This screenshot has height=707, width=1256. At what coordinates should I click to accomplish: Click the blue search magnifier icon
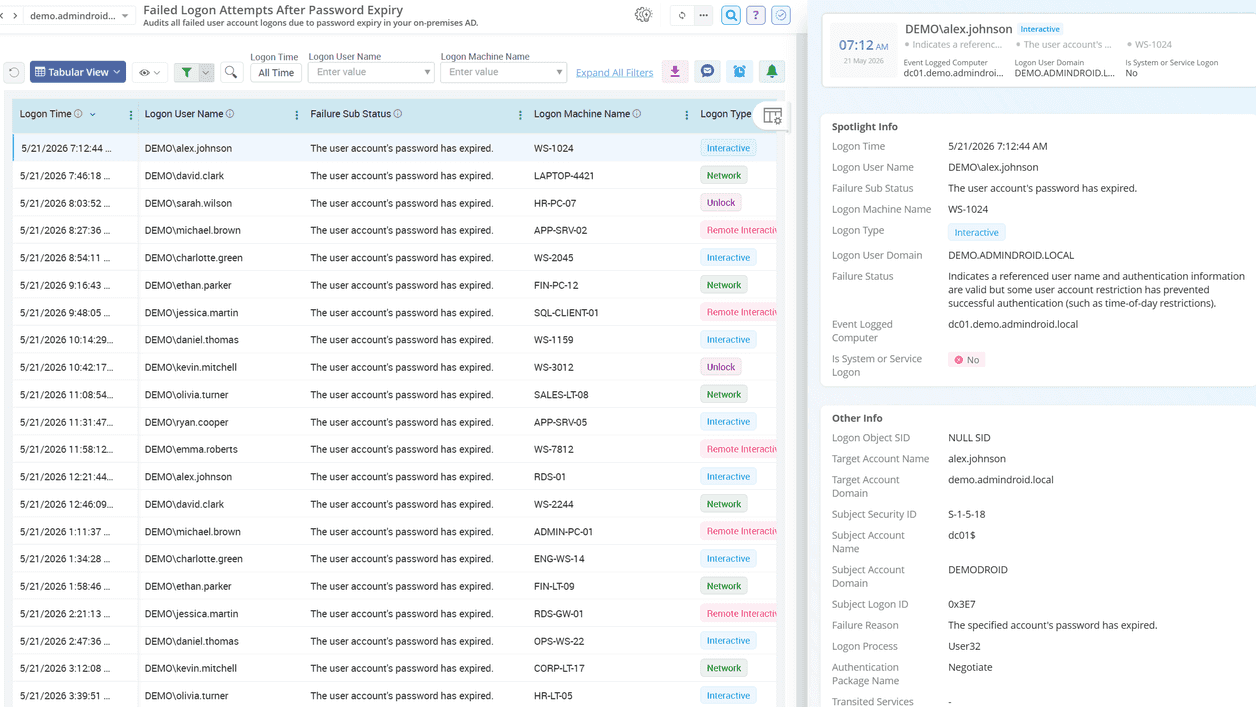tap(732, 15)
